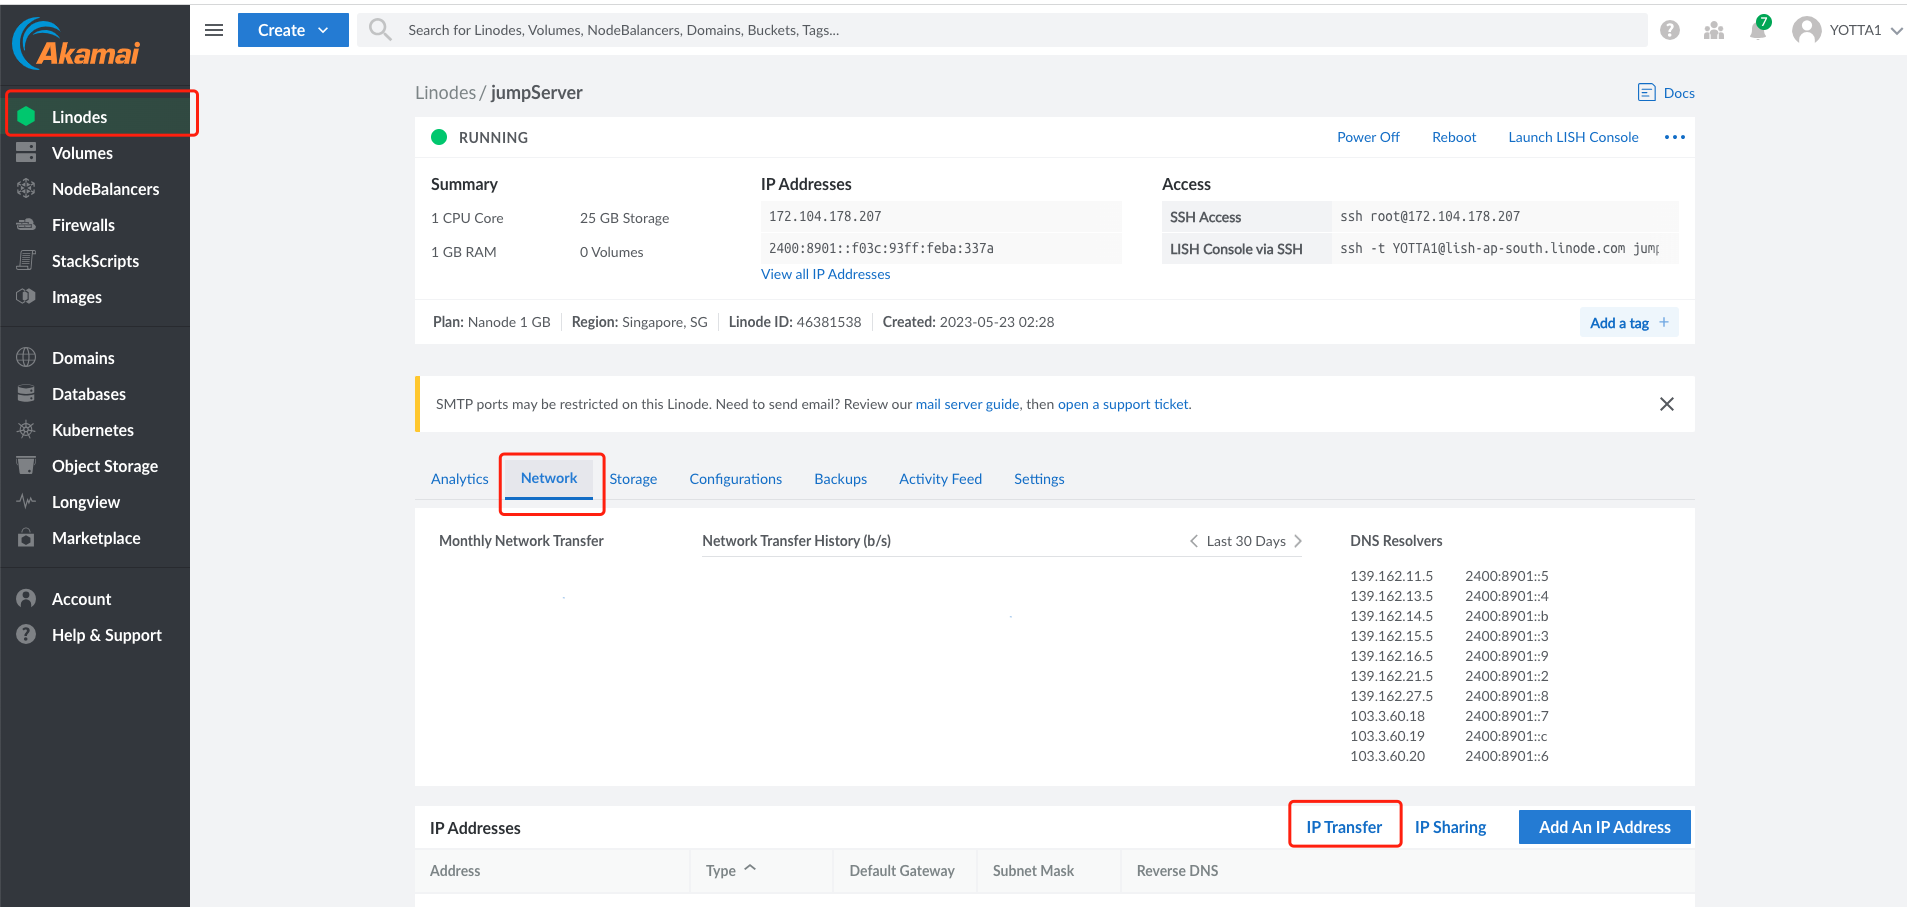This screenshot has width=1907, height=907.
Task: Click the search magnifier icon
Action: (x=379, y=30)
